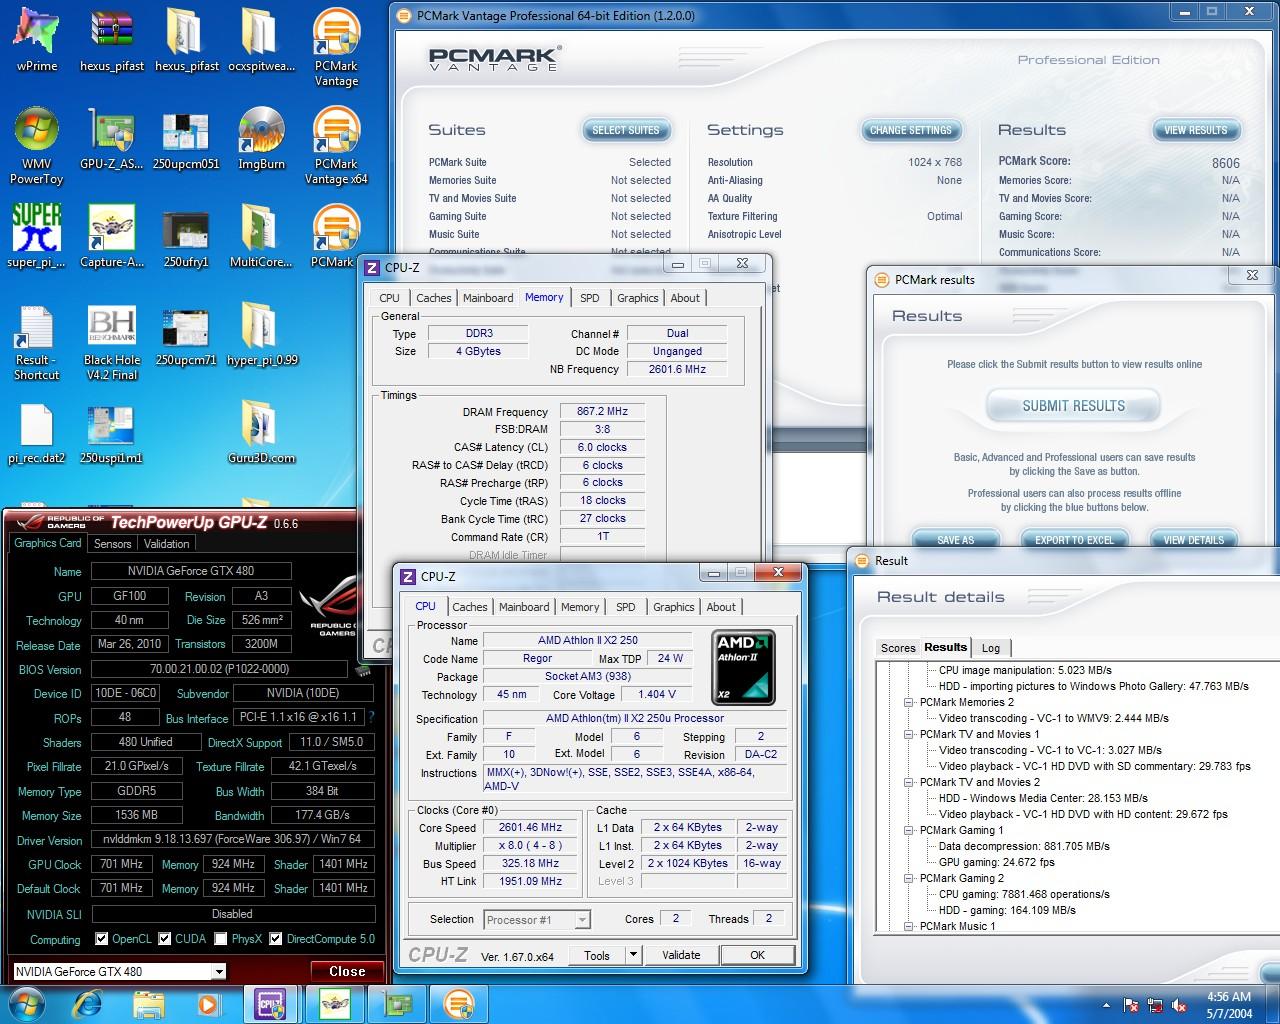Click the EXPORT TO EXCEL button
Screen dimensions: 1280x1024
(x=1074, y=539)
